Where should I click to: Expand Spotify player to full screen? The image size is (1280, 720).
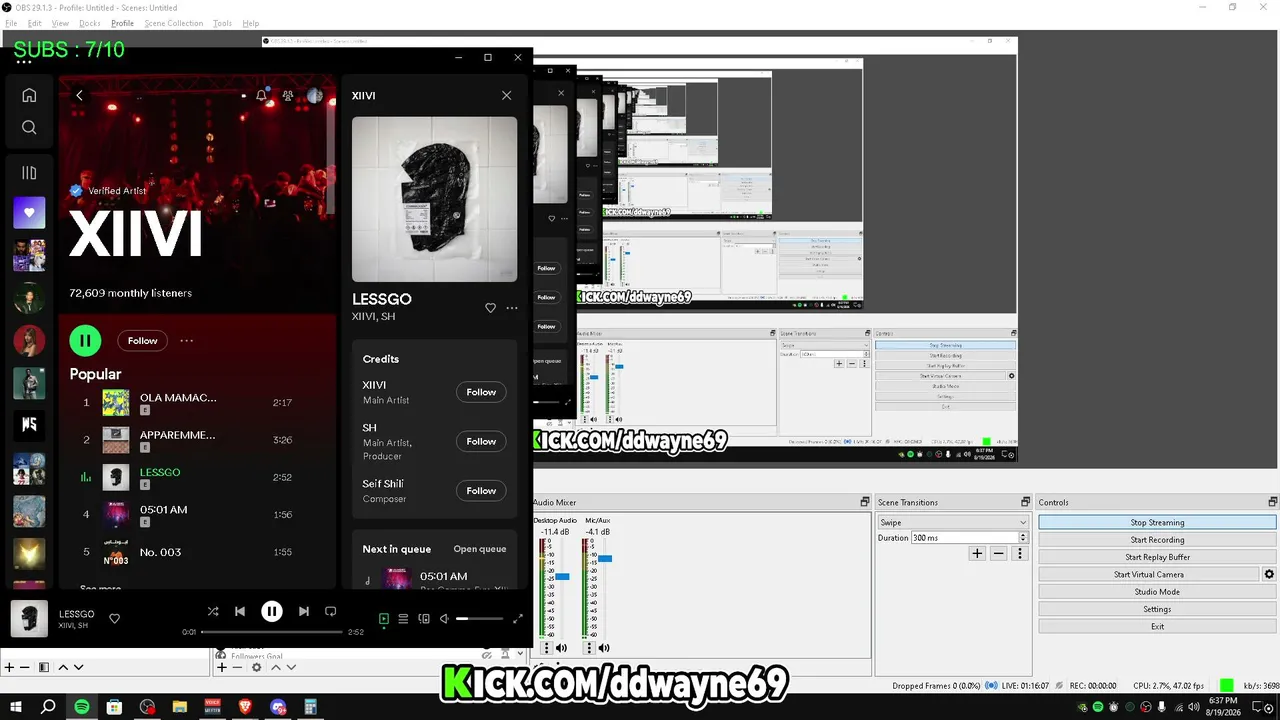[x=518, y=619]
